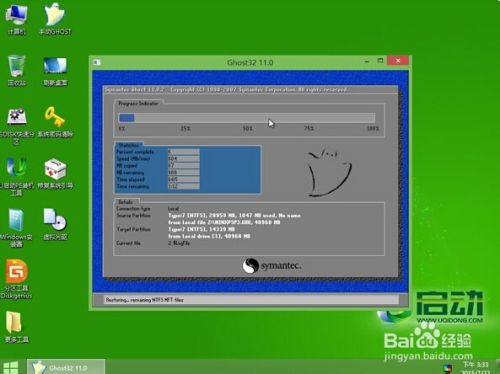Screen dimensions: 500x374
Task: Open the Windows Start button
Action: (11, 367)
